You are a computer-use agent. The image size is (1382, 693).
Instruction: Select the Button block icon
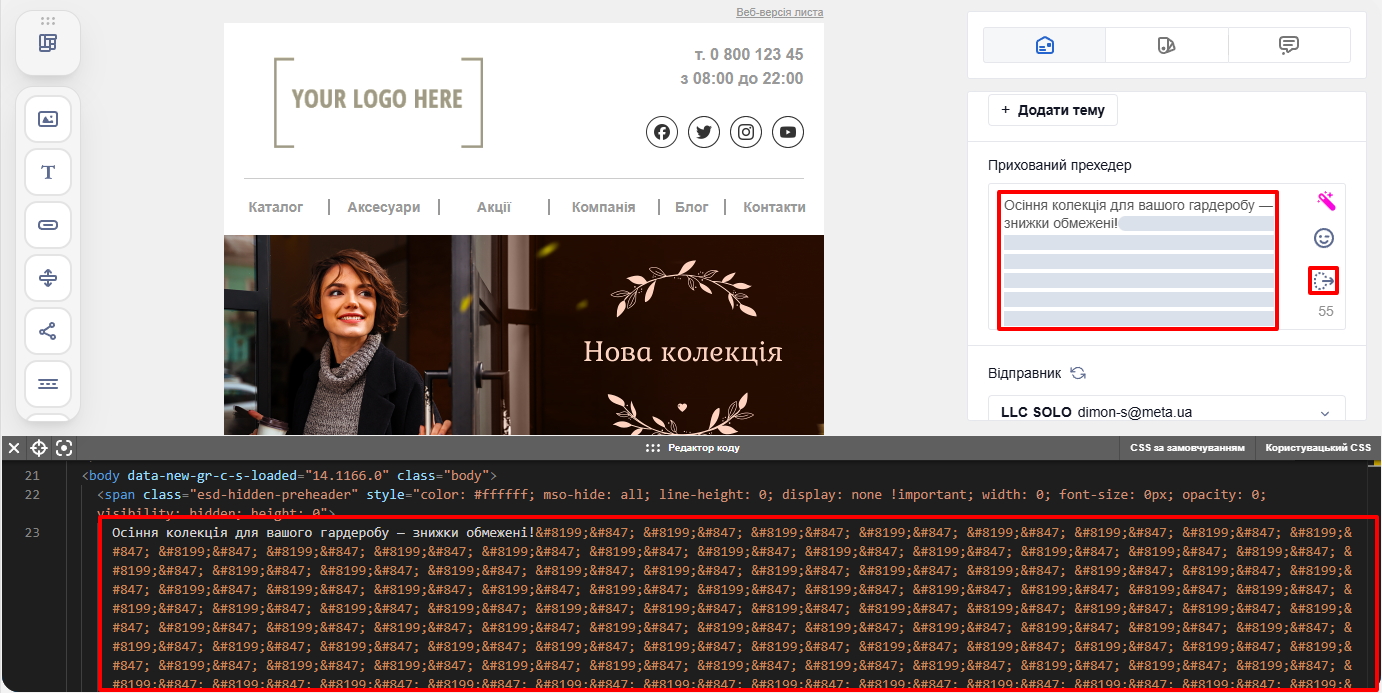pyautogui.click(x=48, y=225)
